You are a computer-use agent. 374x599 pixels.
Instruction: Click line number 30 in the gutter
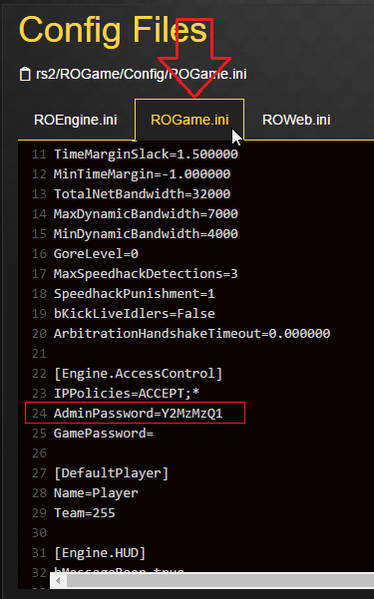pos(39,533)
